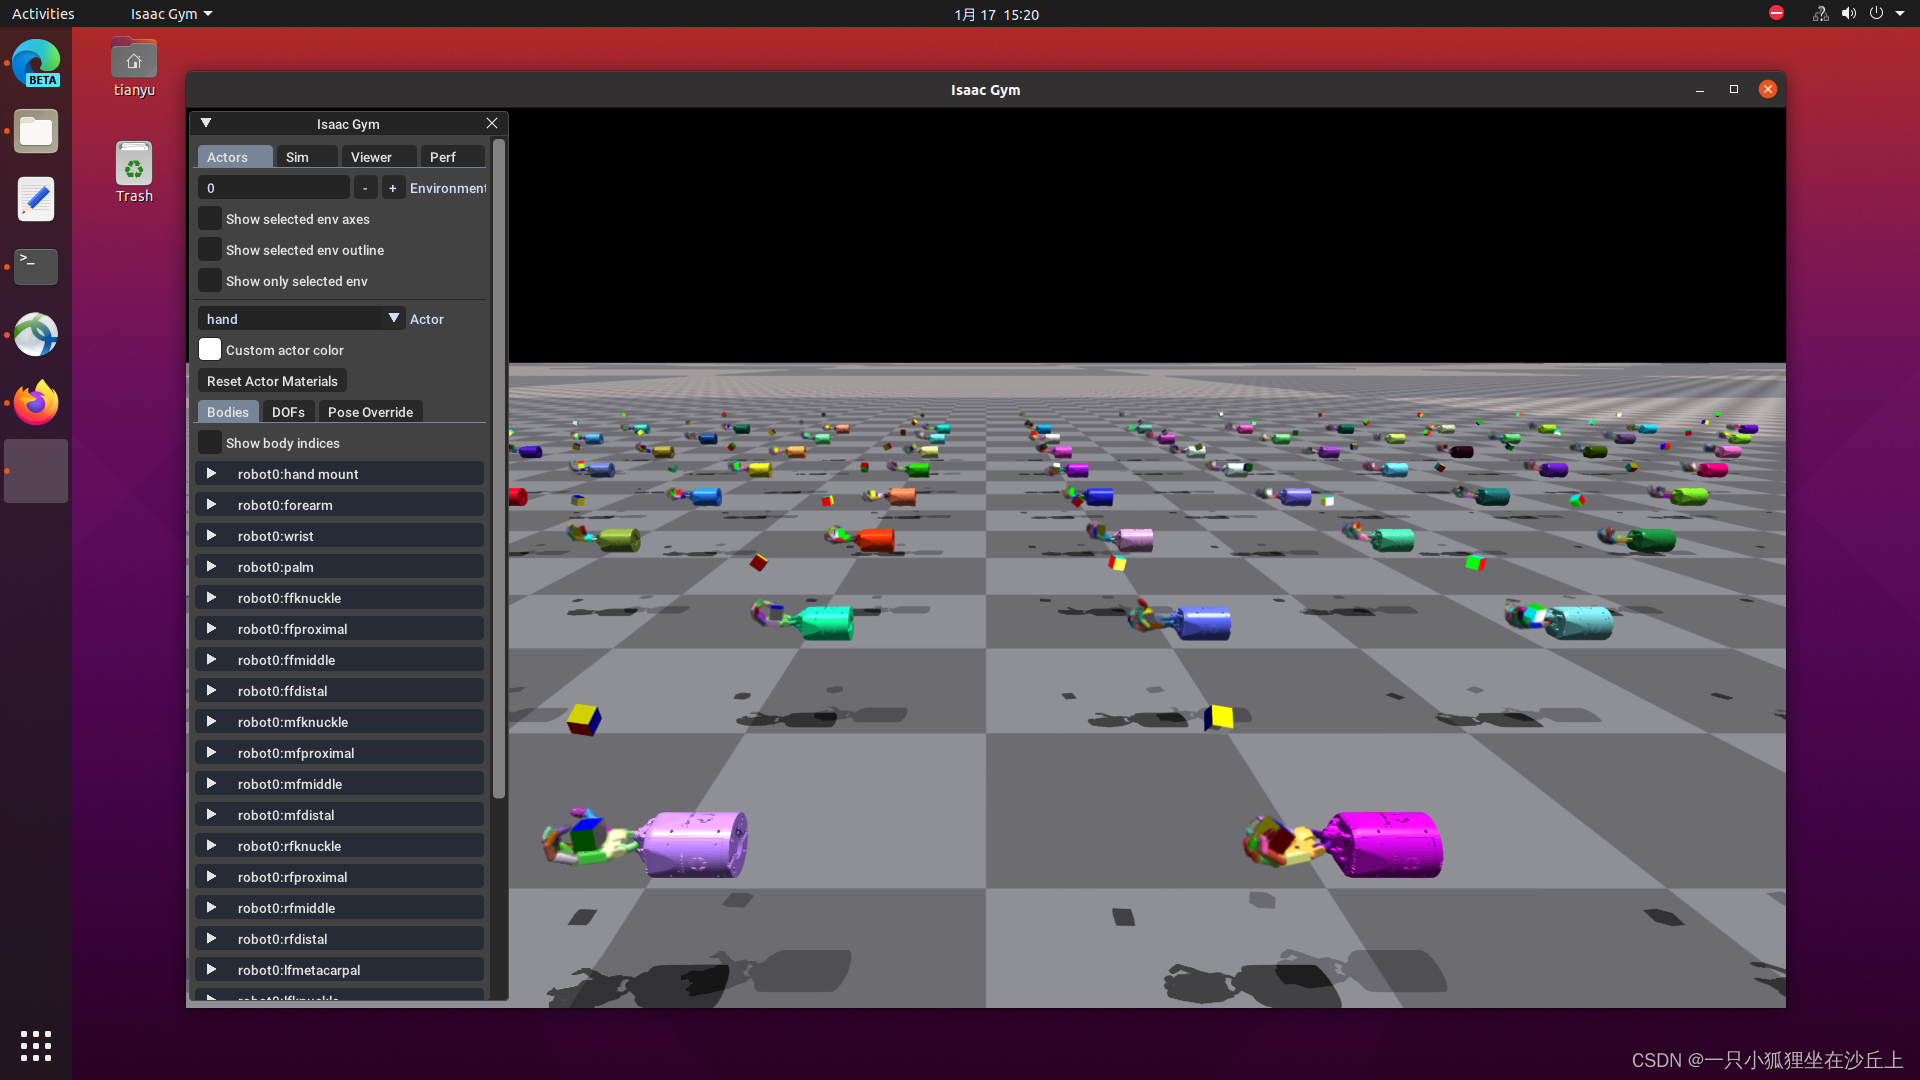This screenshot has width=1920, height=1080.
Task: Open the hand Actor dropdown
Action: [394, 319]
